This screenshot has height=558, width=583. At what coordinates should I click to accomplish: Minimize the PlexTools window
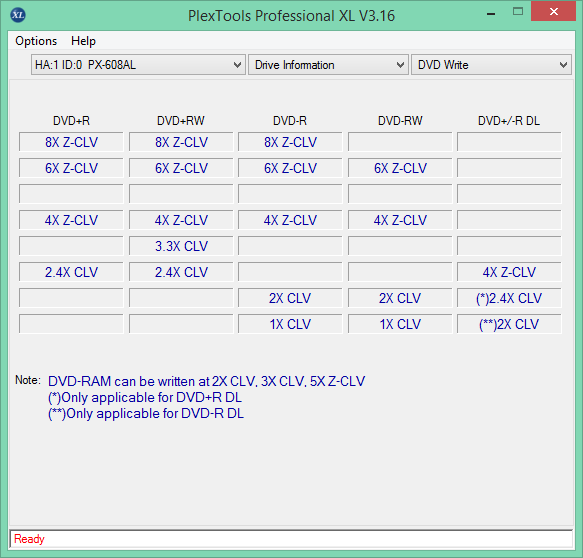[491, 14]
